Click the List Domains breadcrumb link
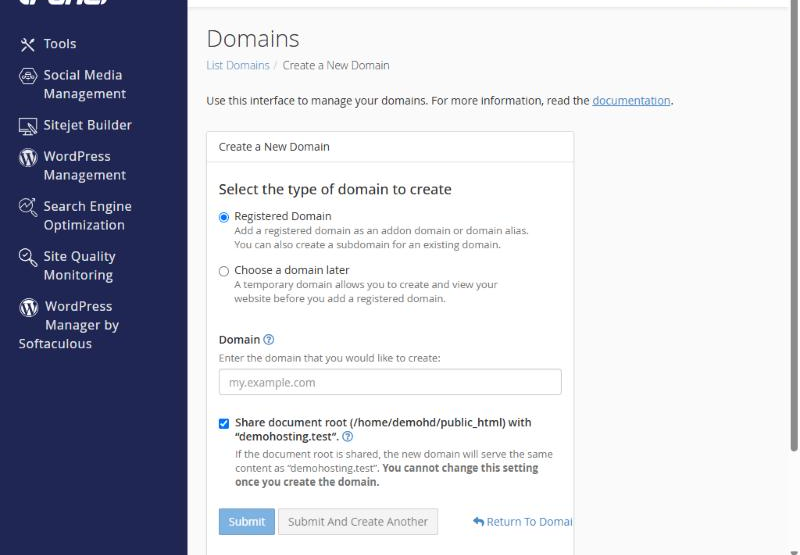Screen dimensions: 800x555 238,65
